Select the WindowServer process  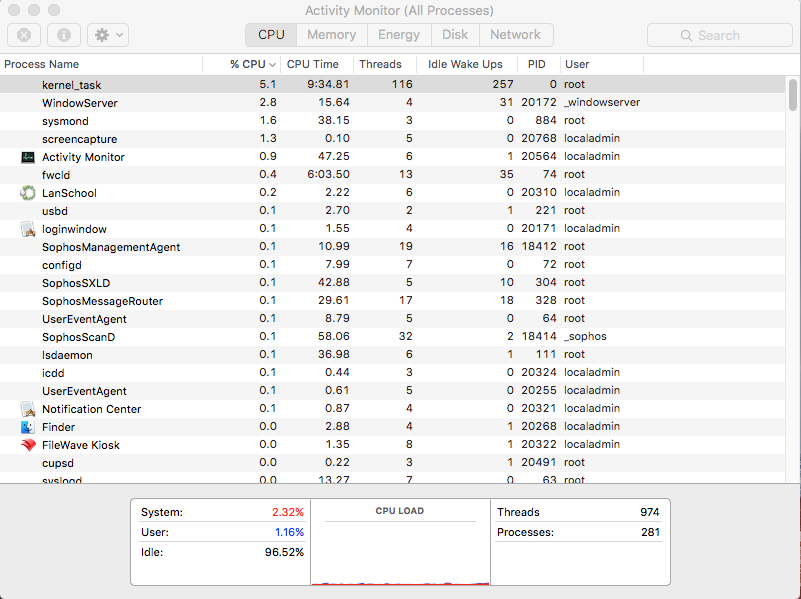coord(392,103)
